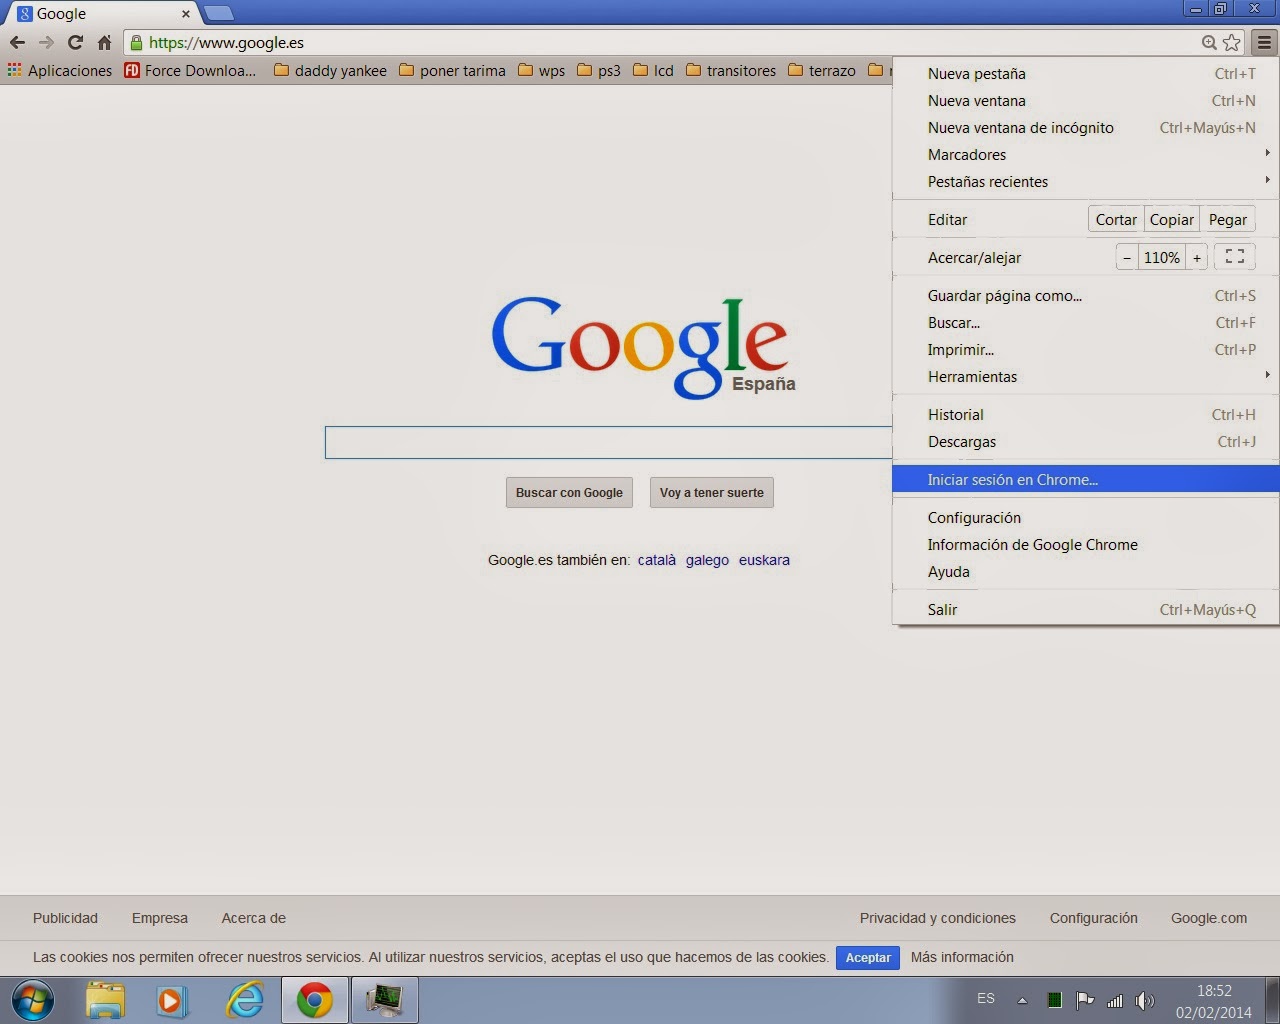
Task: Click the zoom magnifier icon in address bar
Action: (1209, 43)
